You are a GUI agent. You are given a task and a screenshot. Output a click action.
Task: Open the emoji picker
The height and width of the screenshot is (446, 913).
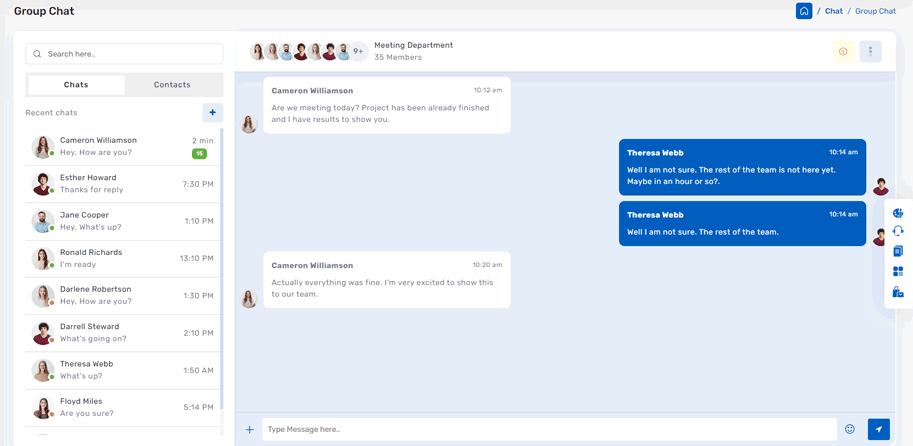click(850, 429)
